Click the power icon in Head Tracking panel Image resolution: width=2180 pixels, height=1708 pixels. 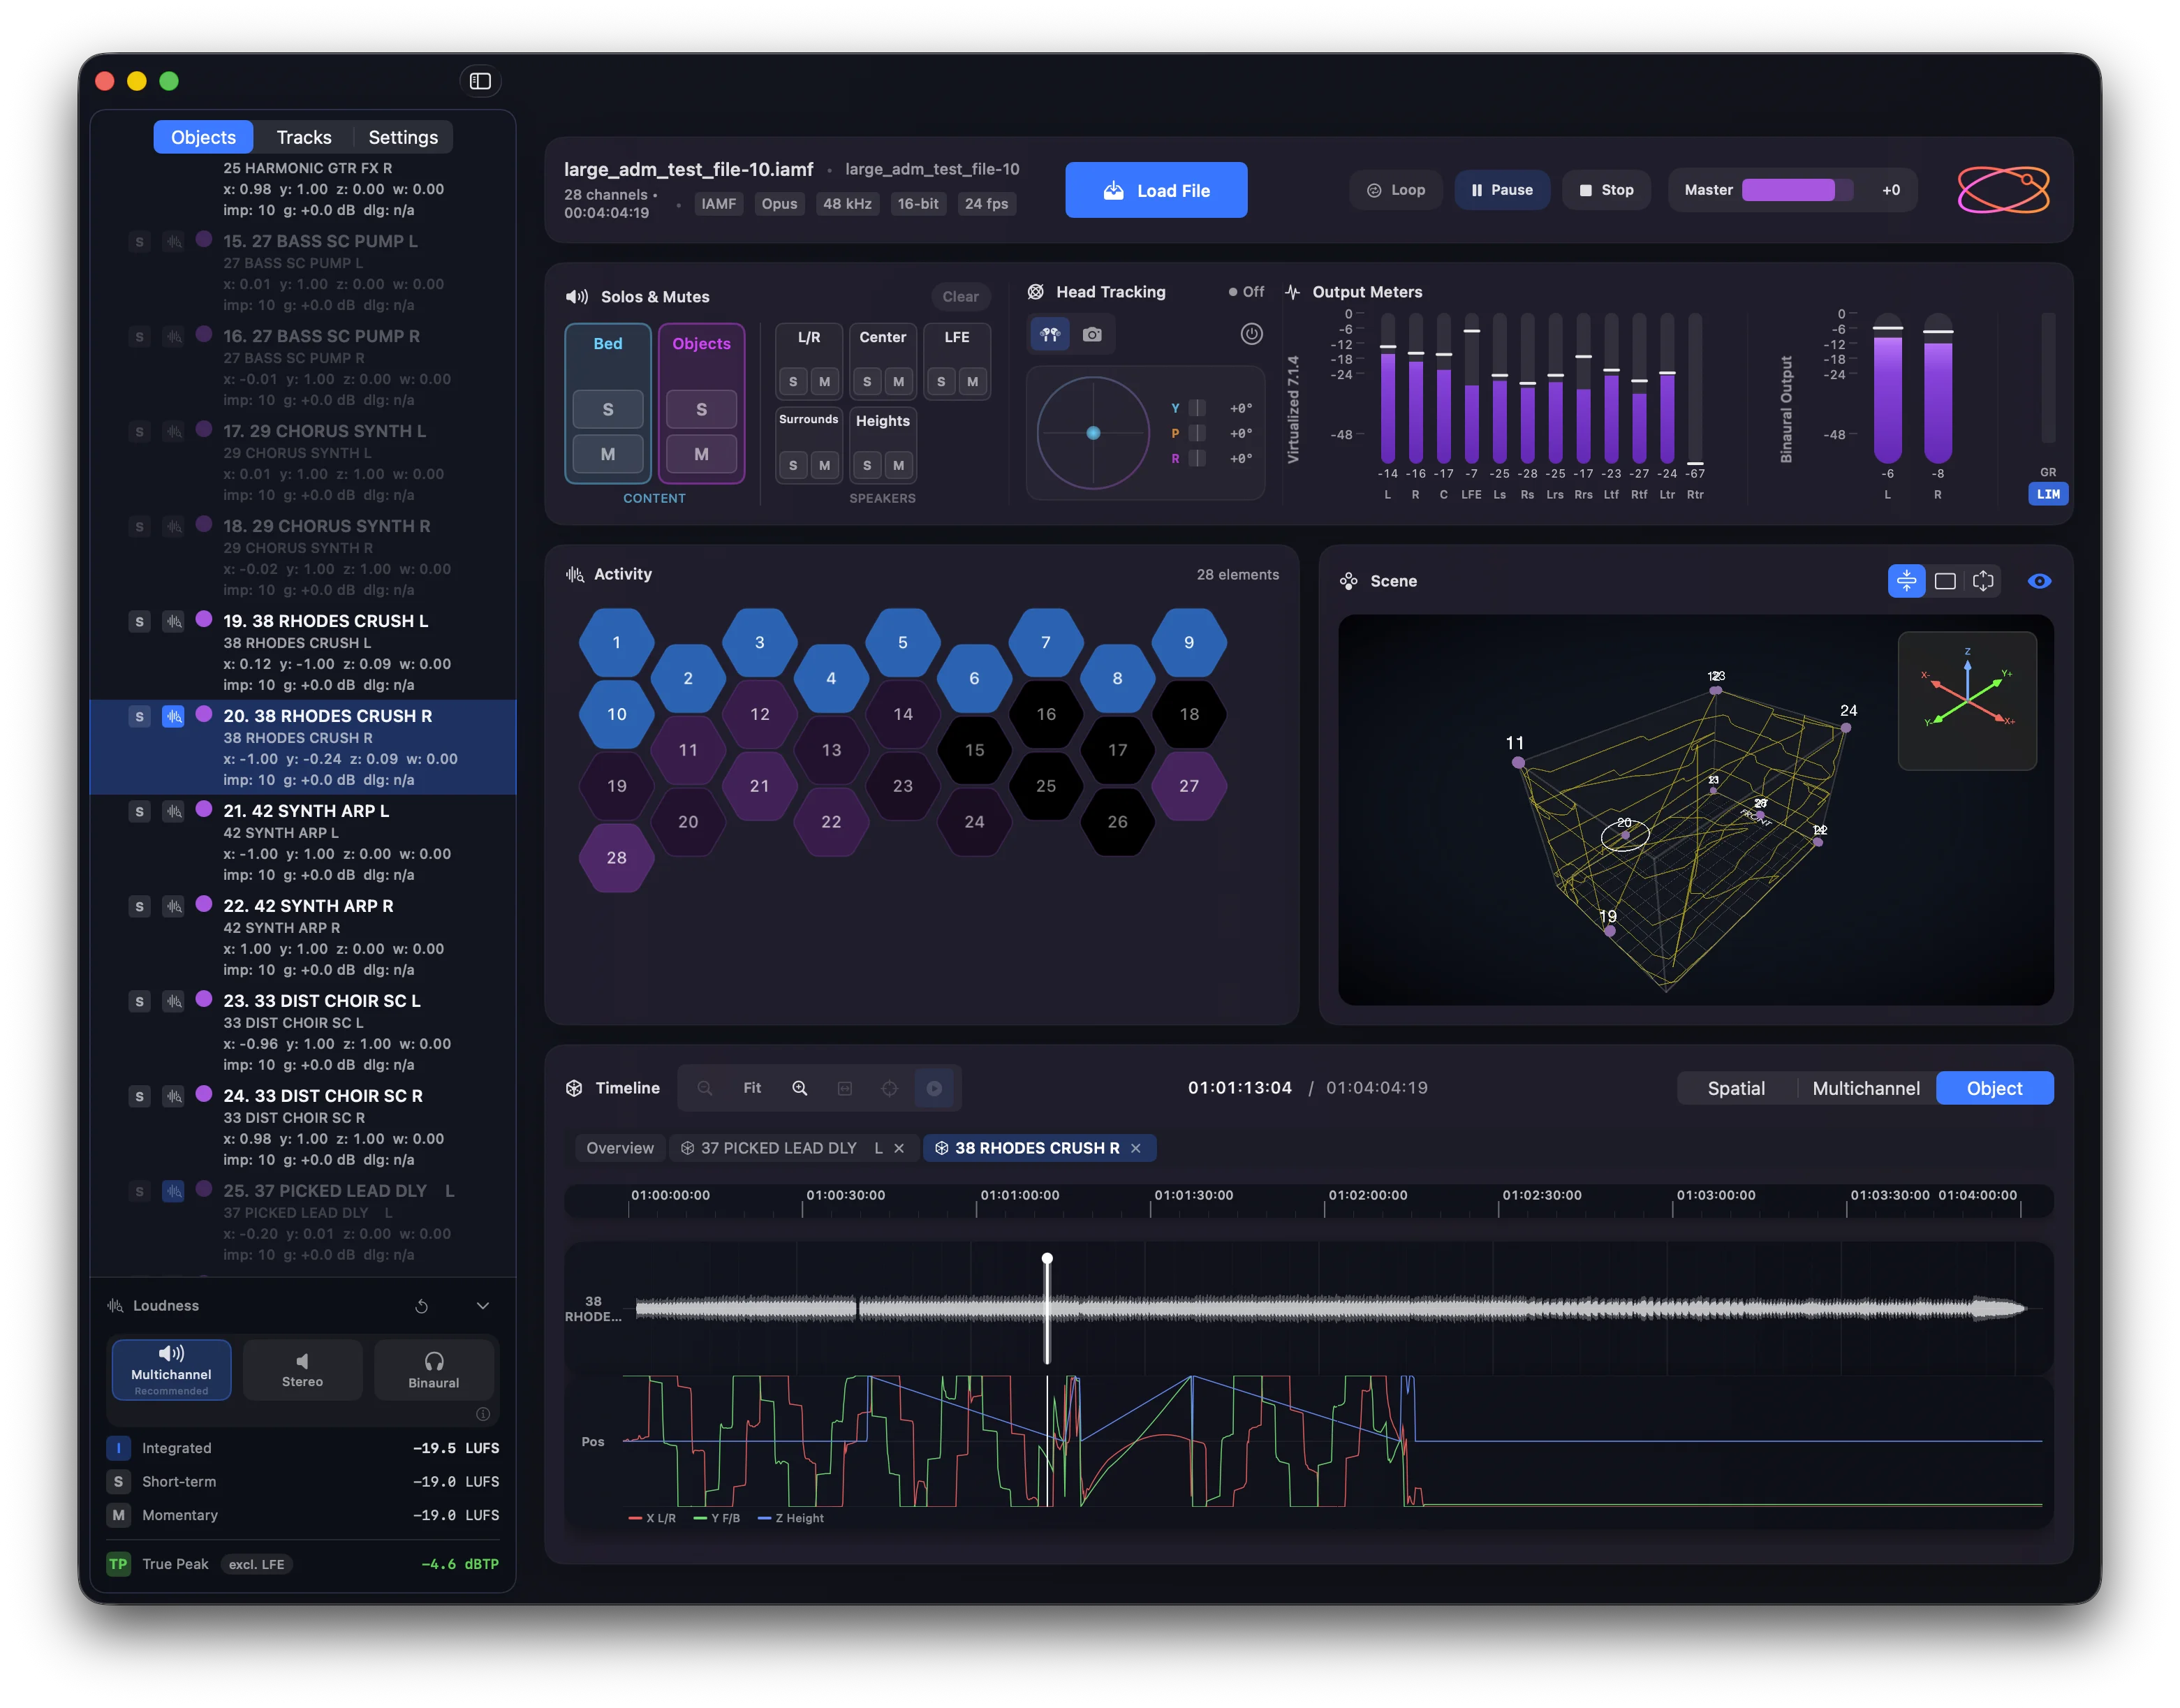coord(1251,334)
